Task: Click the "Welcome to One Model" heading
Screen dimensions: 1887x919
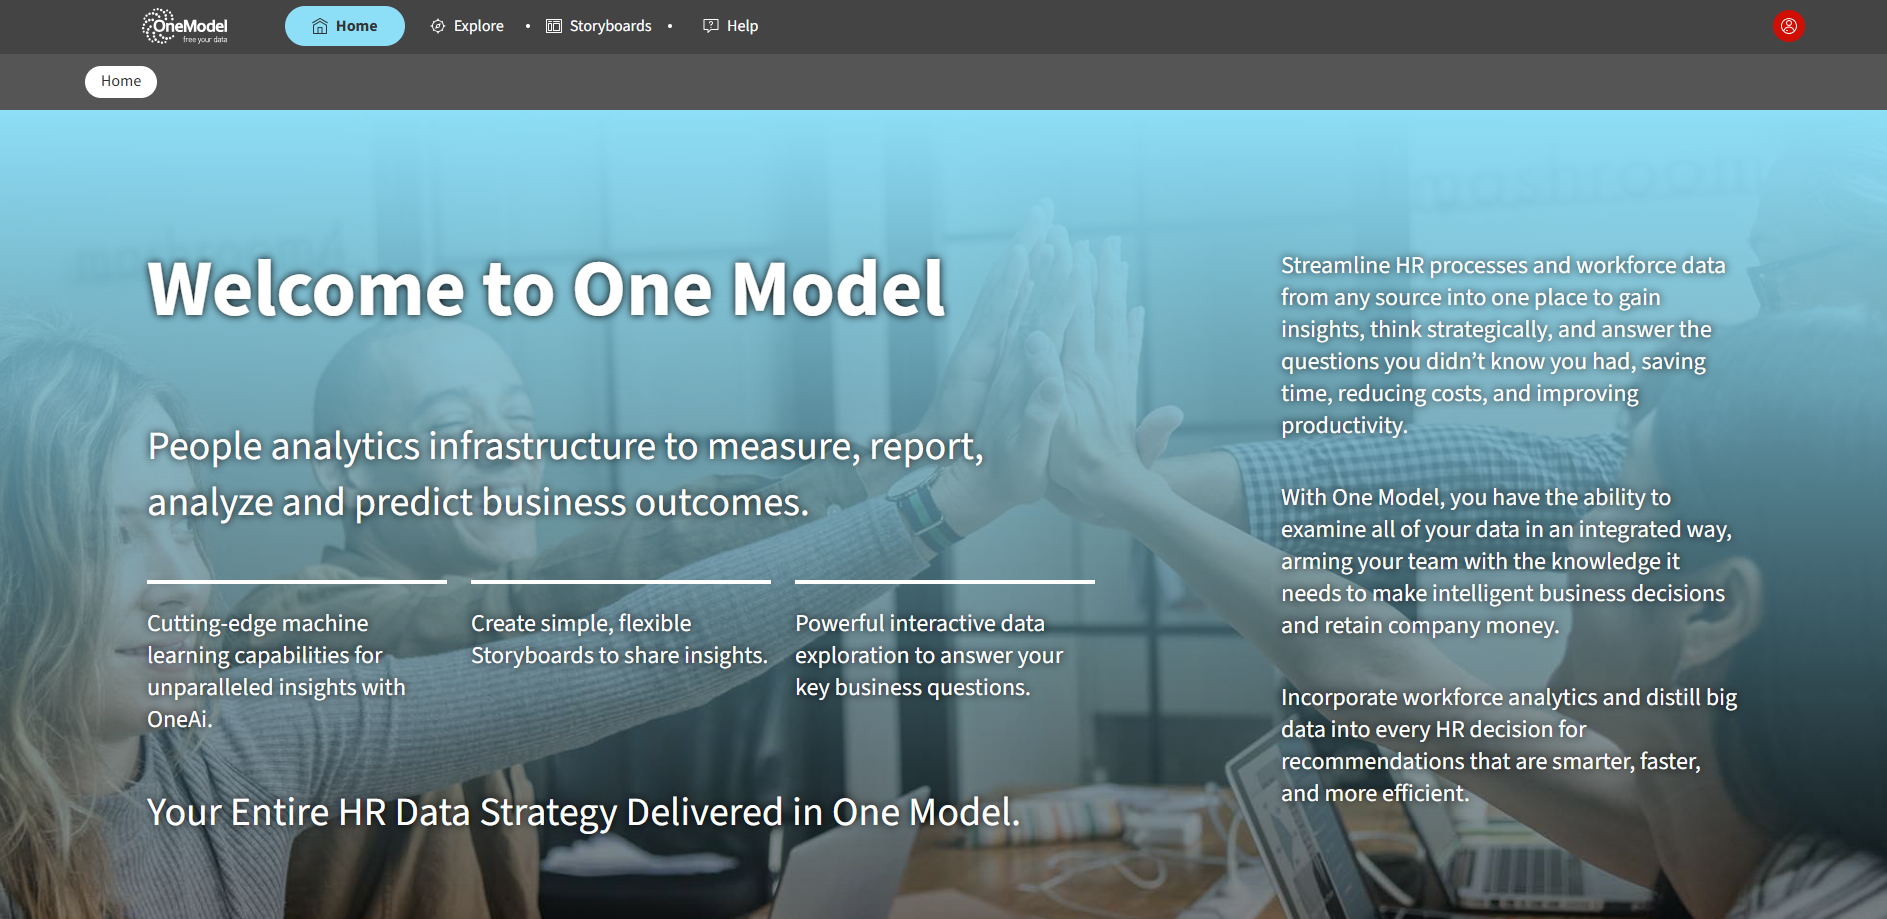Action: 546,289
